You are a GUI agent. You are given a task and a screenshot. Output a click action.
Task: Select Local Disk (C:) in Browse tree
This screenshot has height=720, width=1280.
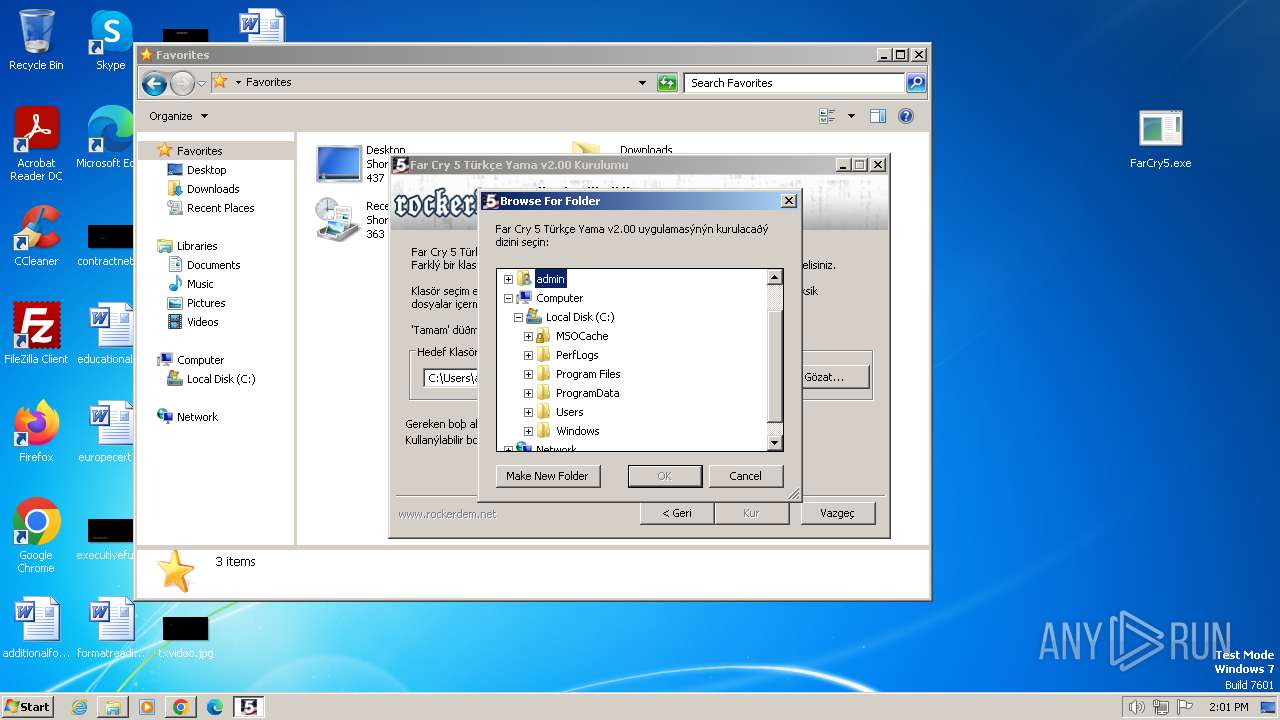580,317
